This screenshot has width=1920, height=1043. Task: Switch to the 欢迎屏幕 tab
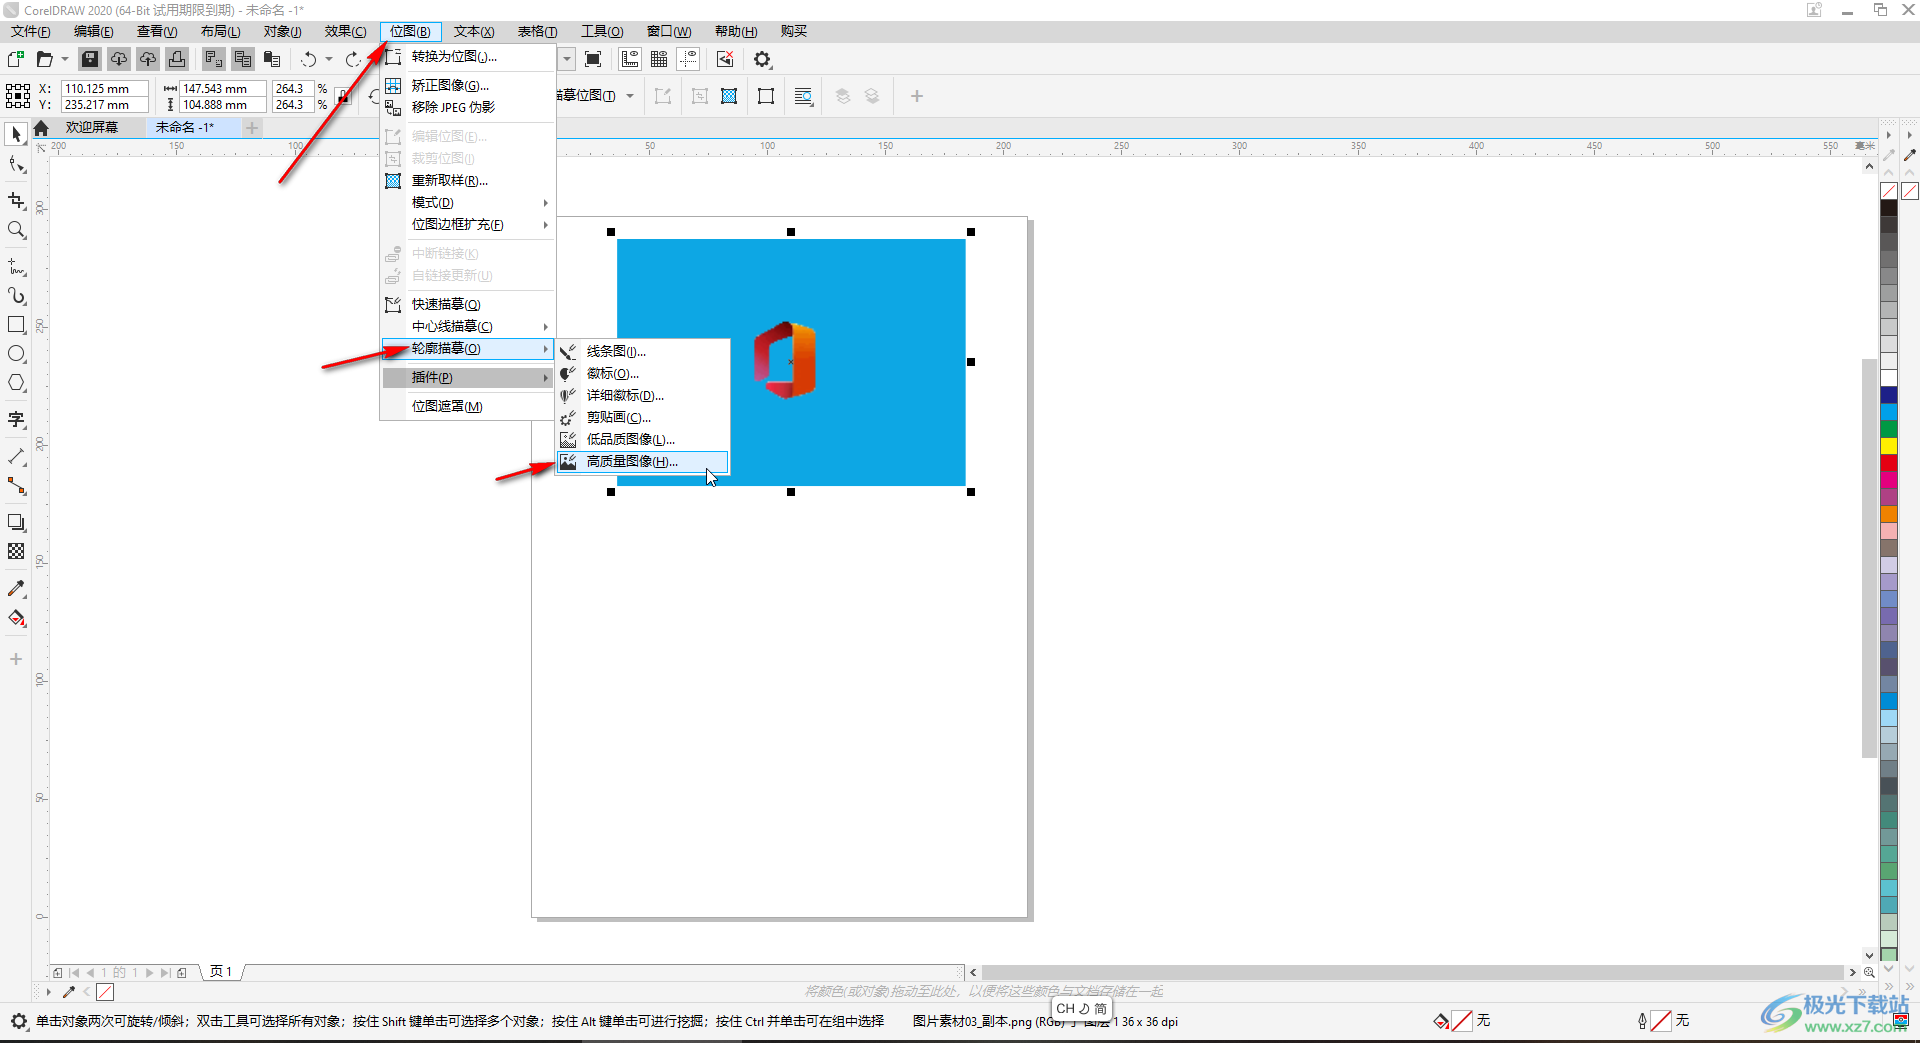92,127
